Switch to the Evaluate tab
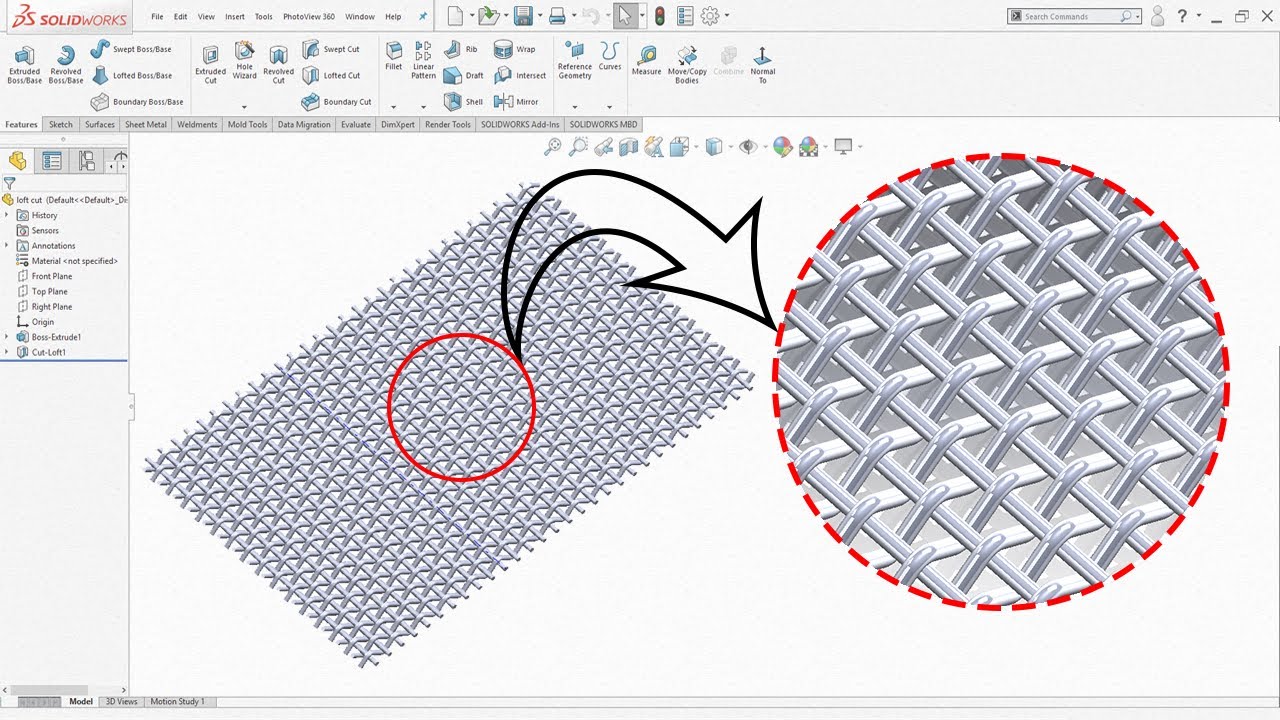This screenshot has height=720, width=1280. [x=355, y=125]
